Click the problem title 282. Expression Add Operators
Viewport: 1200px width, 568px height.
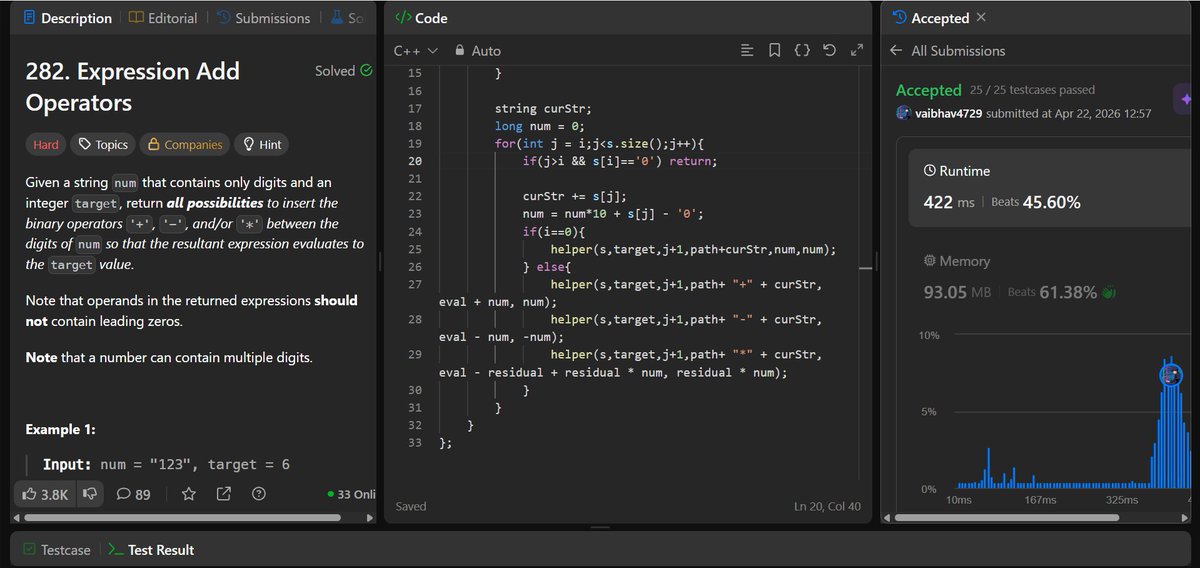coord(132,87)
